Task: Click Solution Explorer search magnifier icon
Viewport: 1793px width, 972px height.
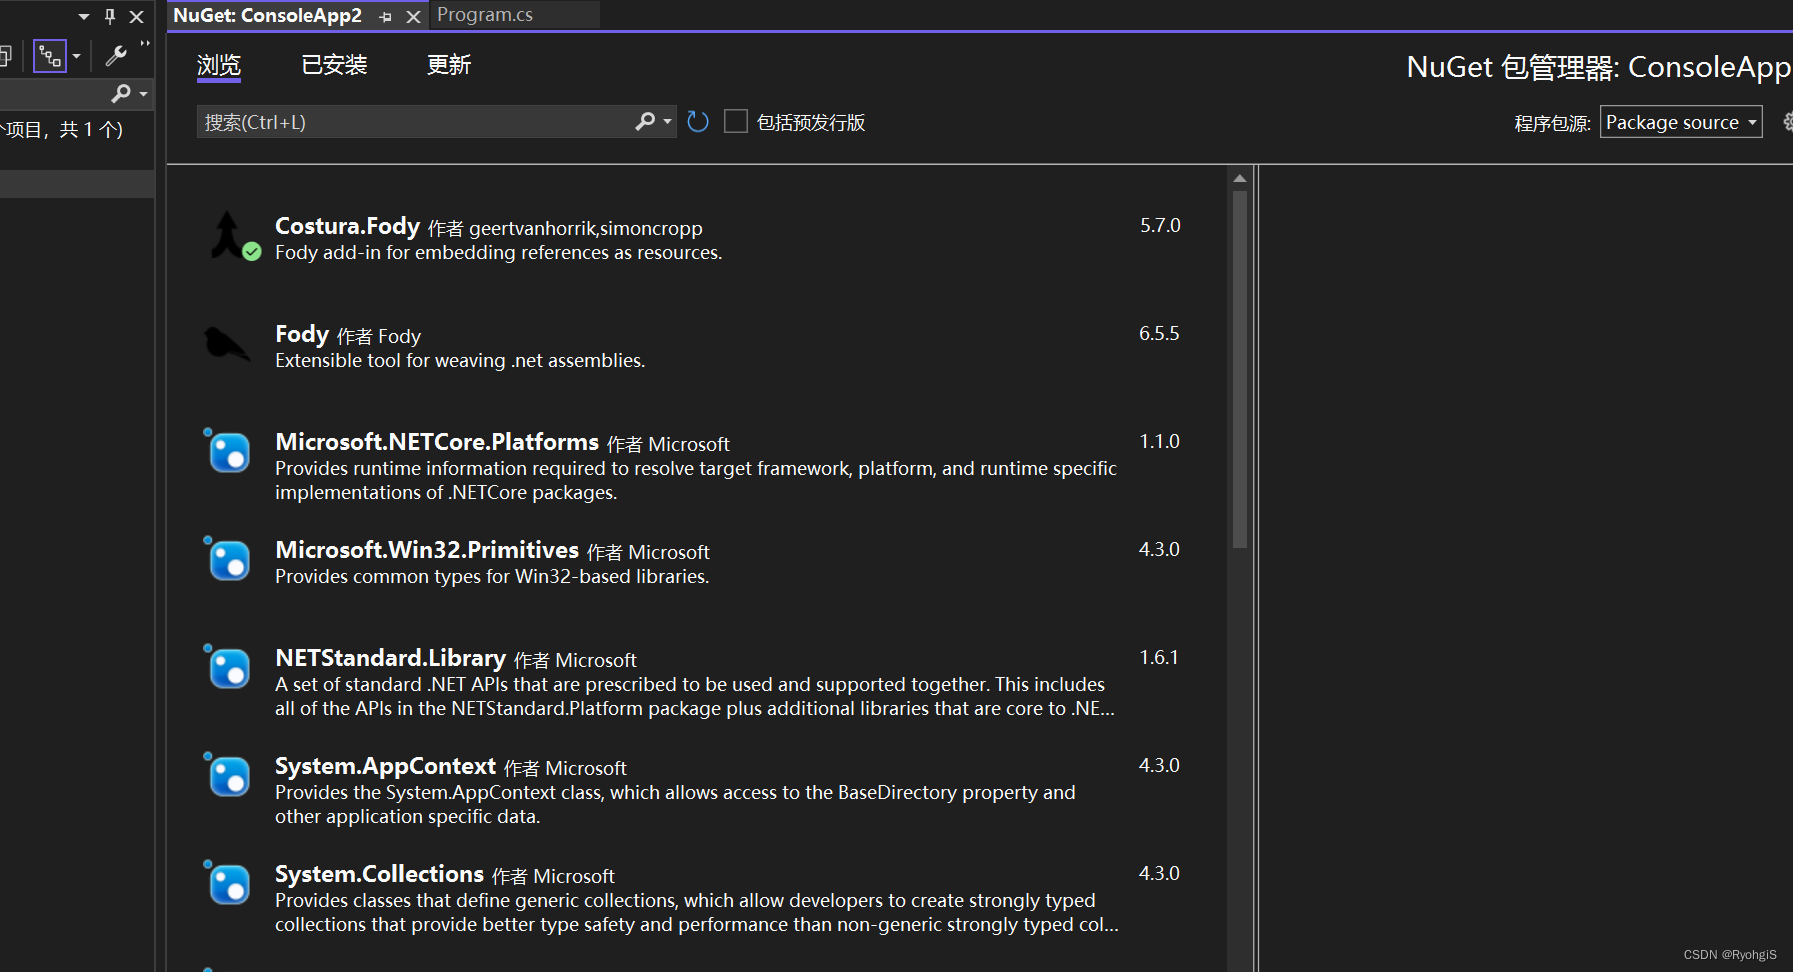Action: point(121,93)
